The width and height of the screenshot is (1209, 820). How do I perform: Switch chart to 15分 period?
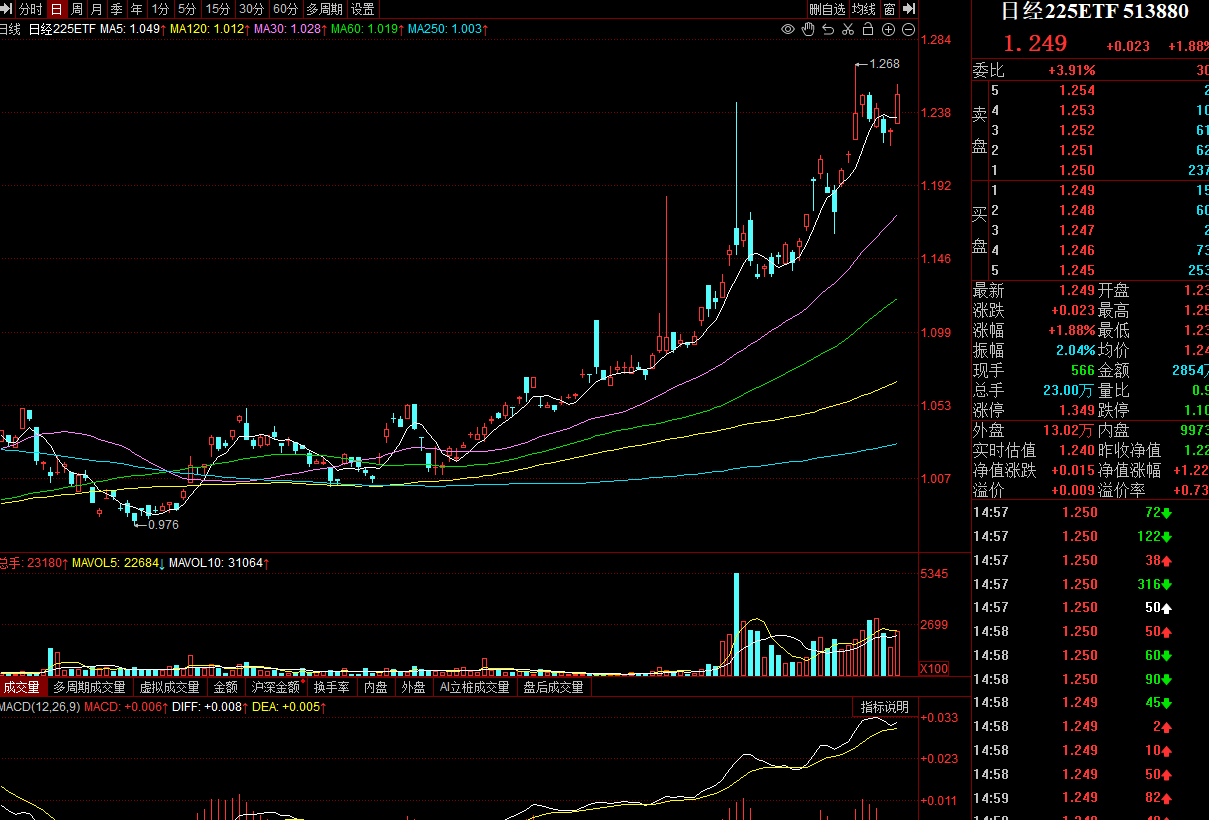pyautogui.click(x=218, y=9)
